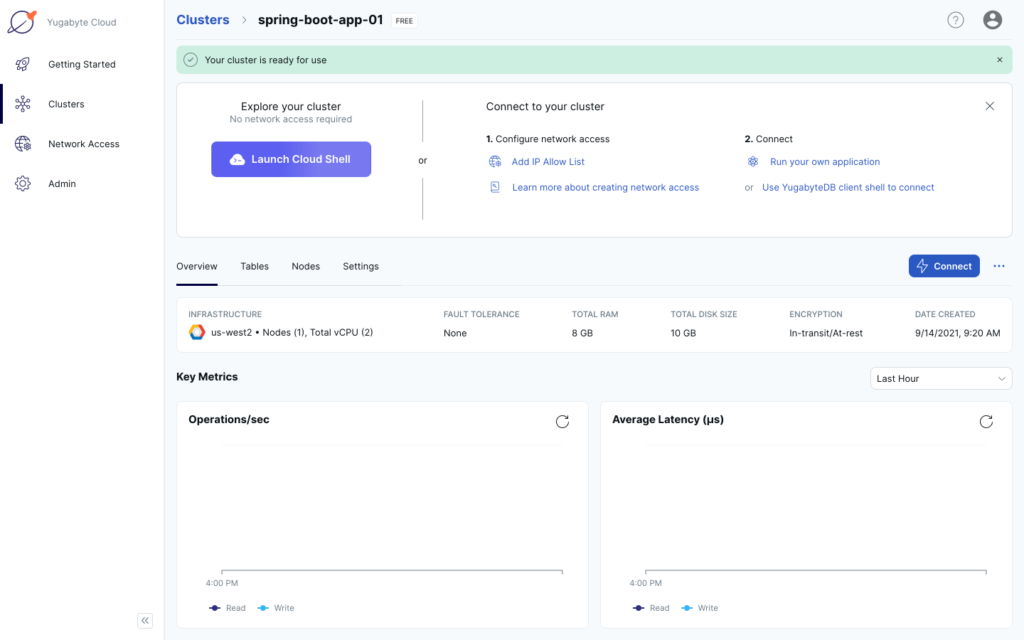This screenshot has height=640, width=1024.
Task: Open the Last Hour time range dropdown
Action: pyautogui.click(x=940, y=378)
